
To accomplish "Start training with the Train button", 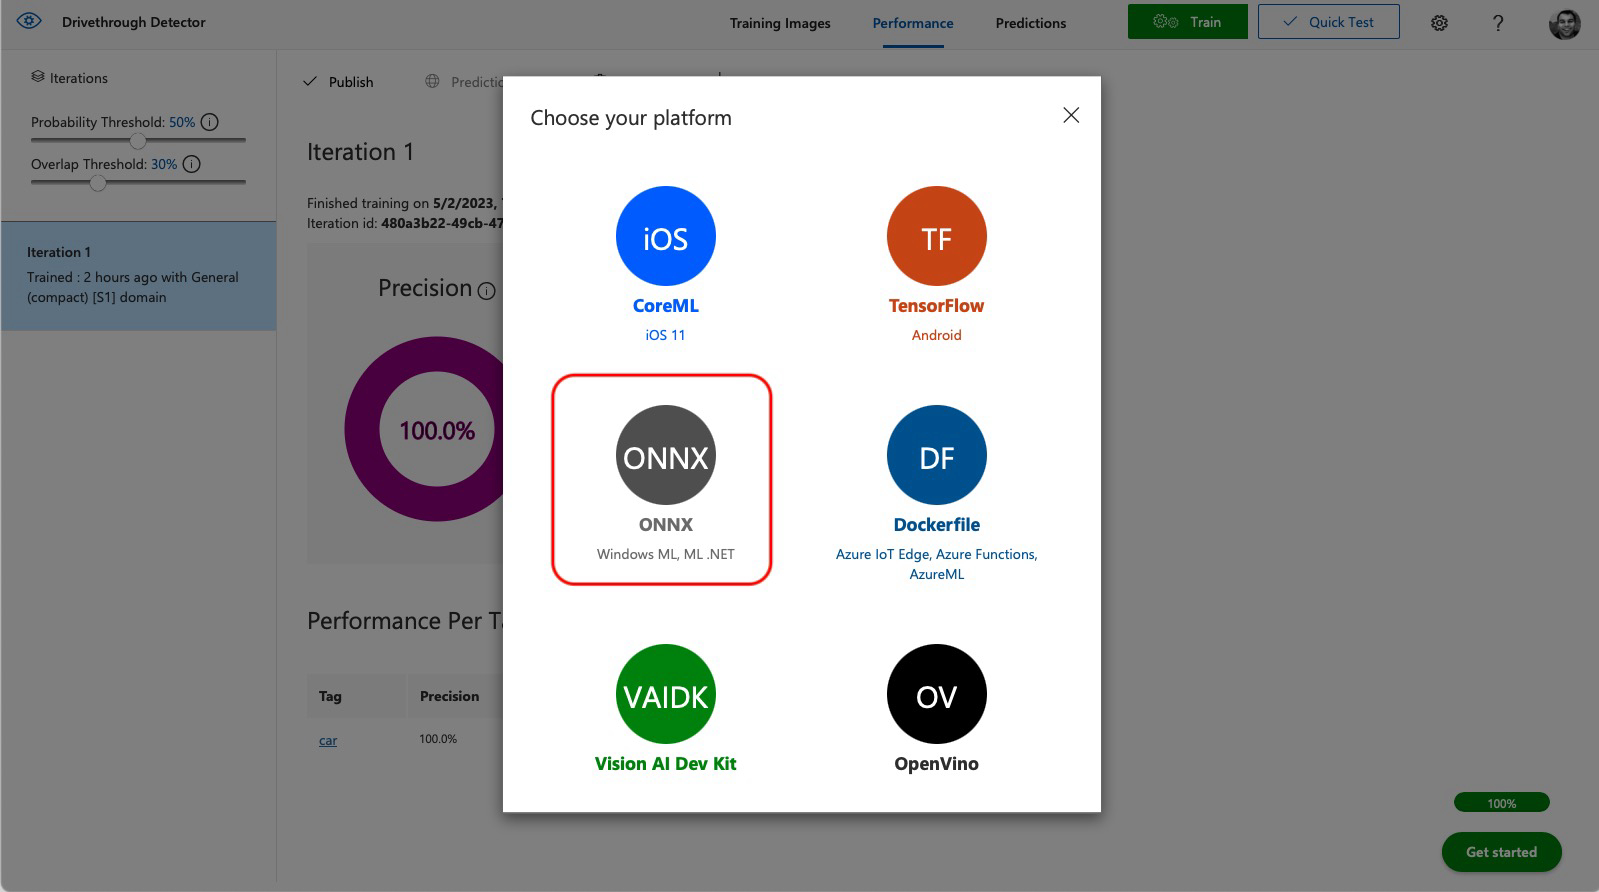I will click(x=1188, y=22).
